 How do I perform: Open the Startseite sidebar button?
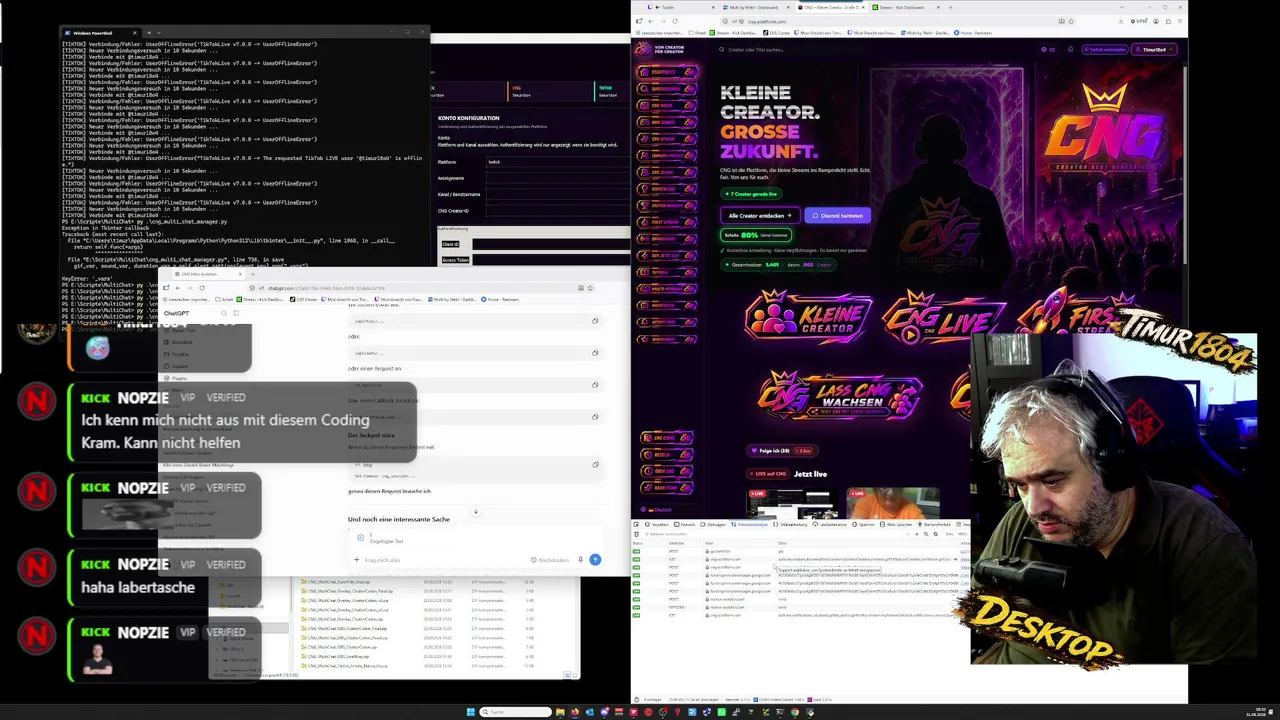tap(667, 73)
